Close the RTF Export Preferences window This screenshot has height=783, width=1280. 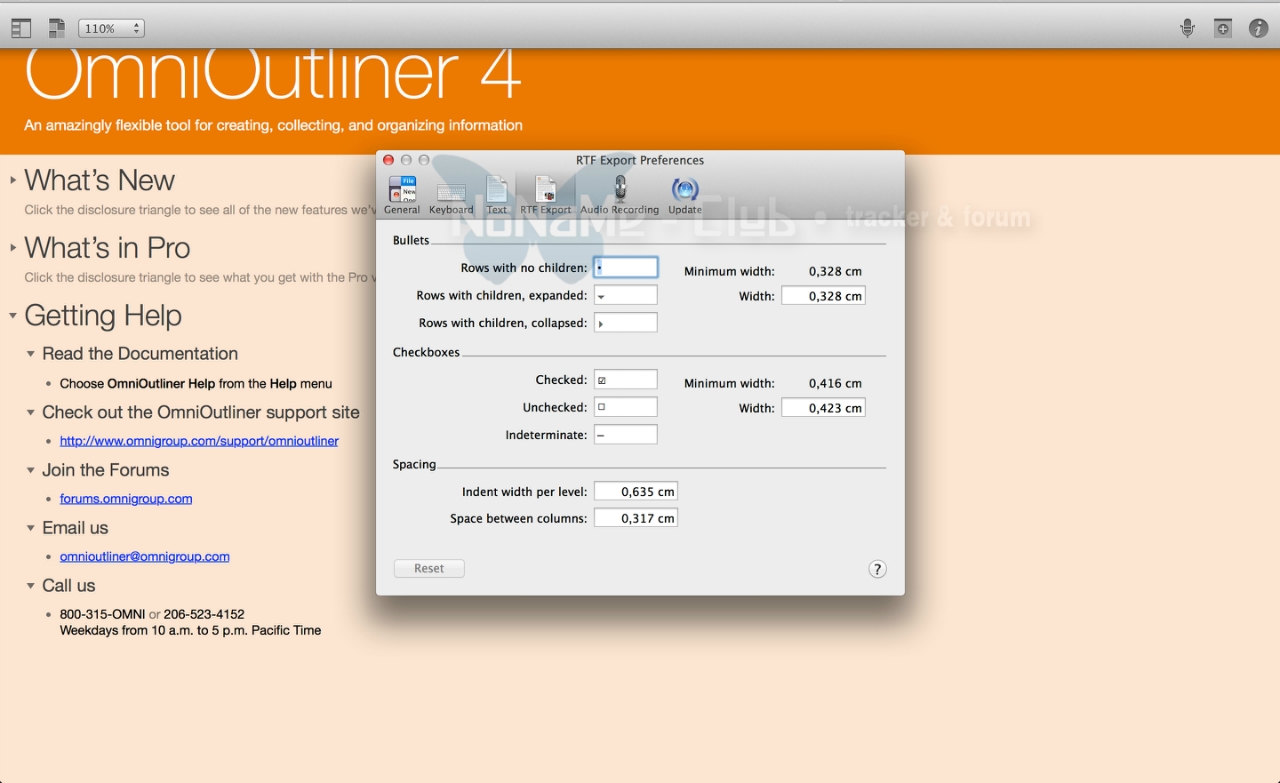point(389,160)
